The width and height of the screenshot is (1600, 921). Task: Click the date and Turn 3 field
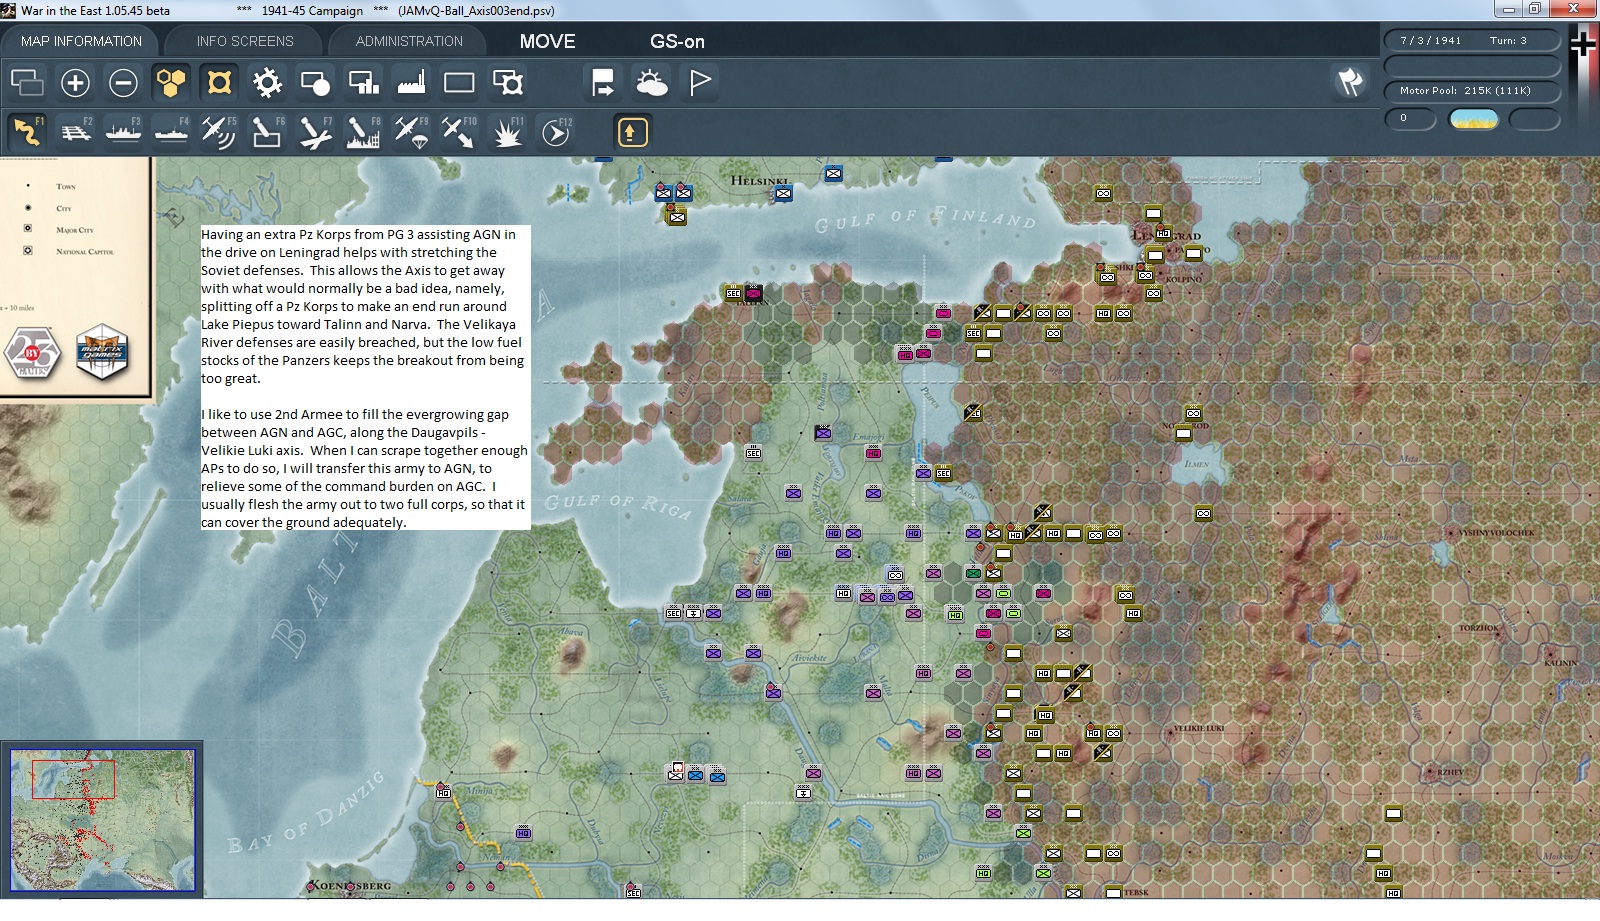point(1472,40)
